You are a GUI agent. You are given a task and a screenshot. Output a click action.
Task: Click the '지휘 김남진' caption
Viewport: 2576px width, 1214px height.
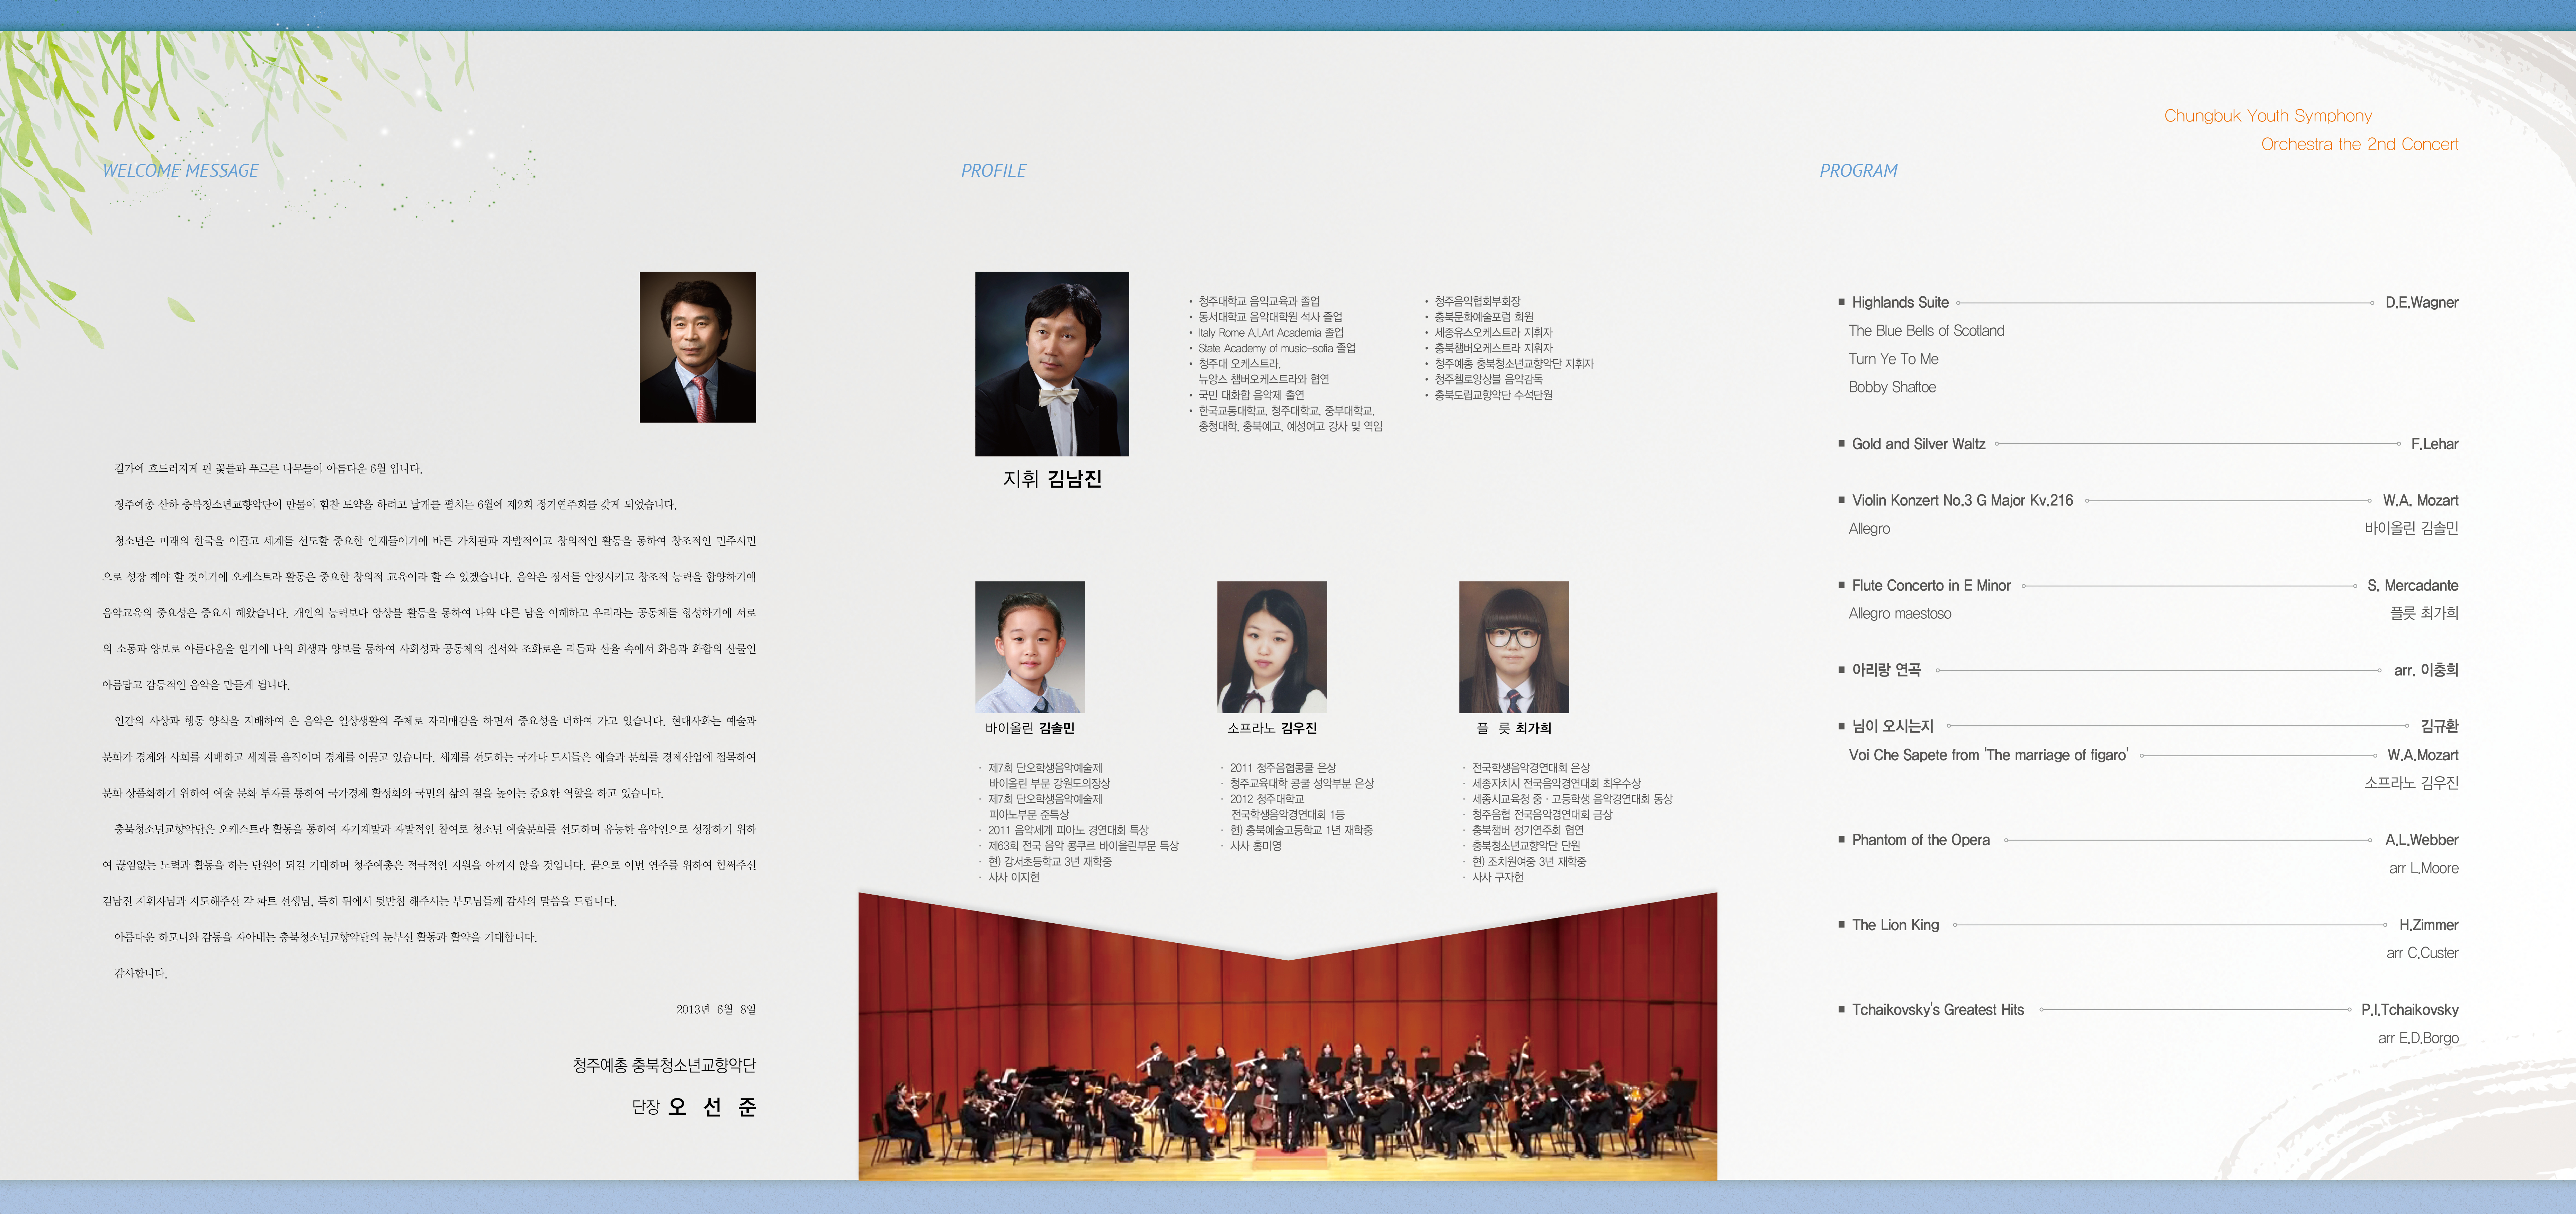coord(1052,479)
